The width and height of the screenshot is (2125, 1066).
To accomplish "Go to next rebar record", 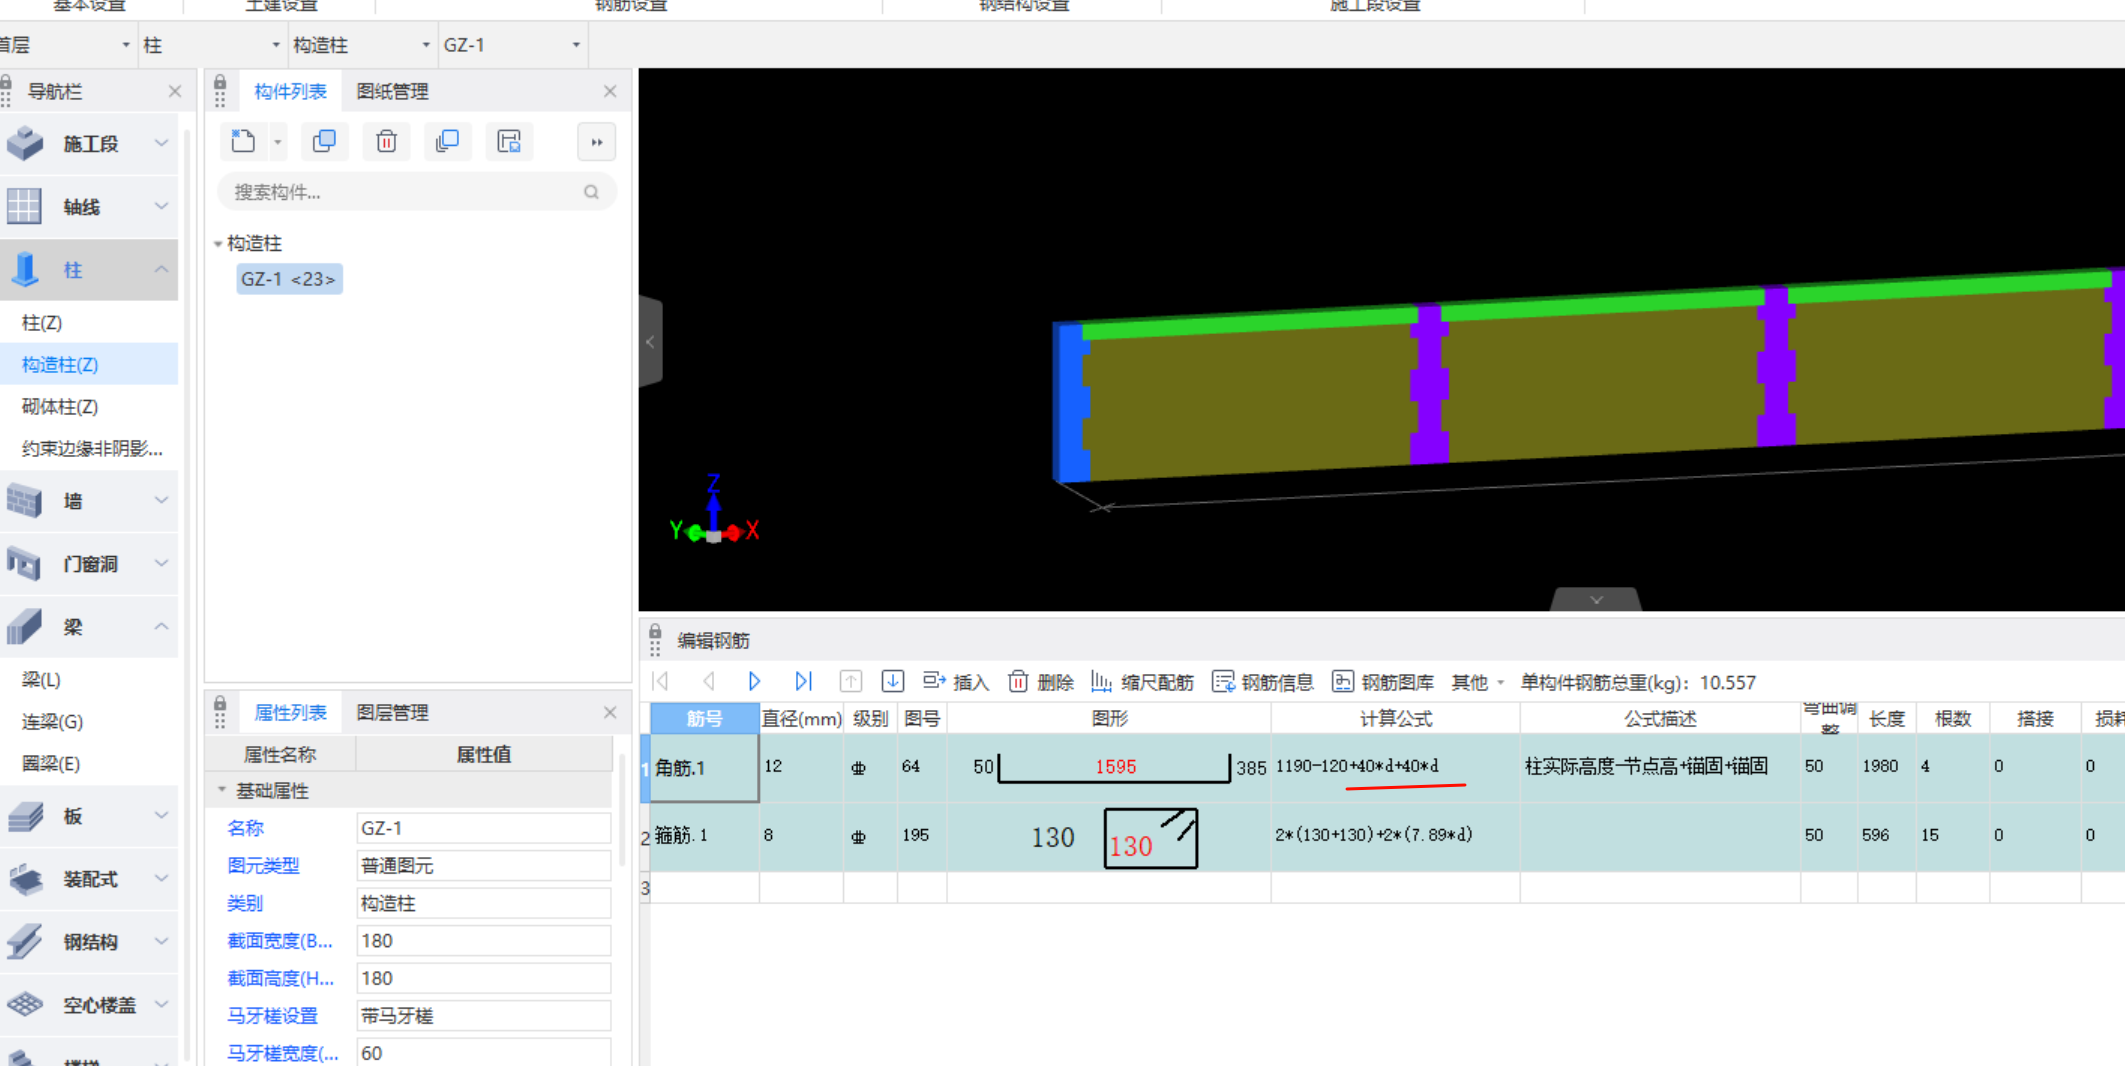I will (755, 681).
